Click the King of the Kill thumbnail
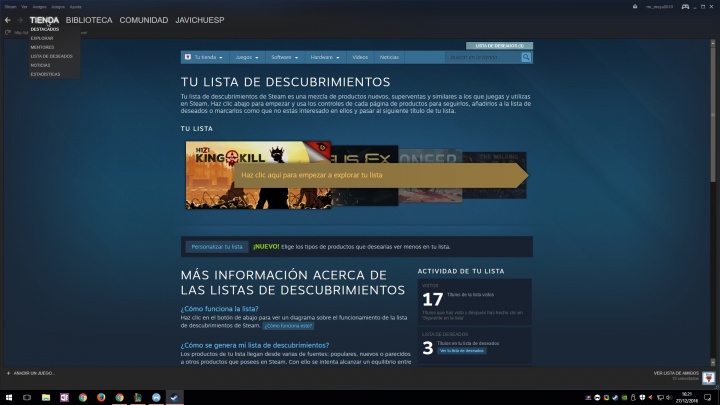Image resolution: width=720 pixels, height=405 pixels. coord(258,175)
